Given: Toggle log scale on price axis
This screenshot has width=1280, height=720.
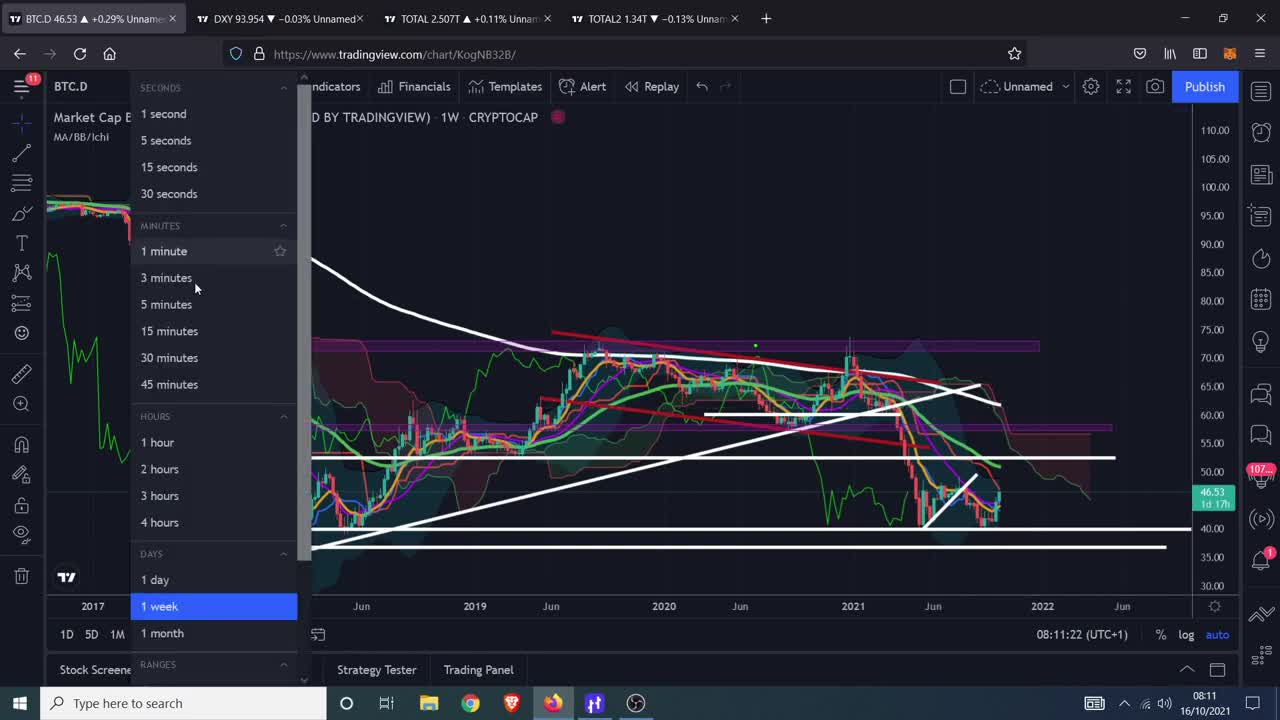Looking at the screenshot, I should pos(1186,635).
